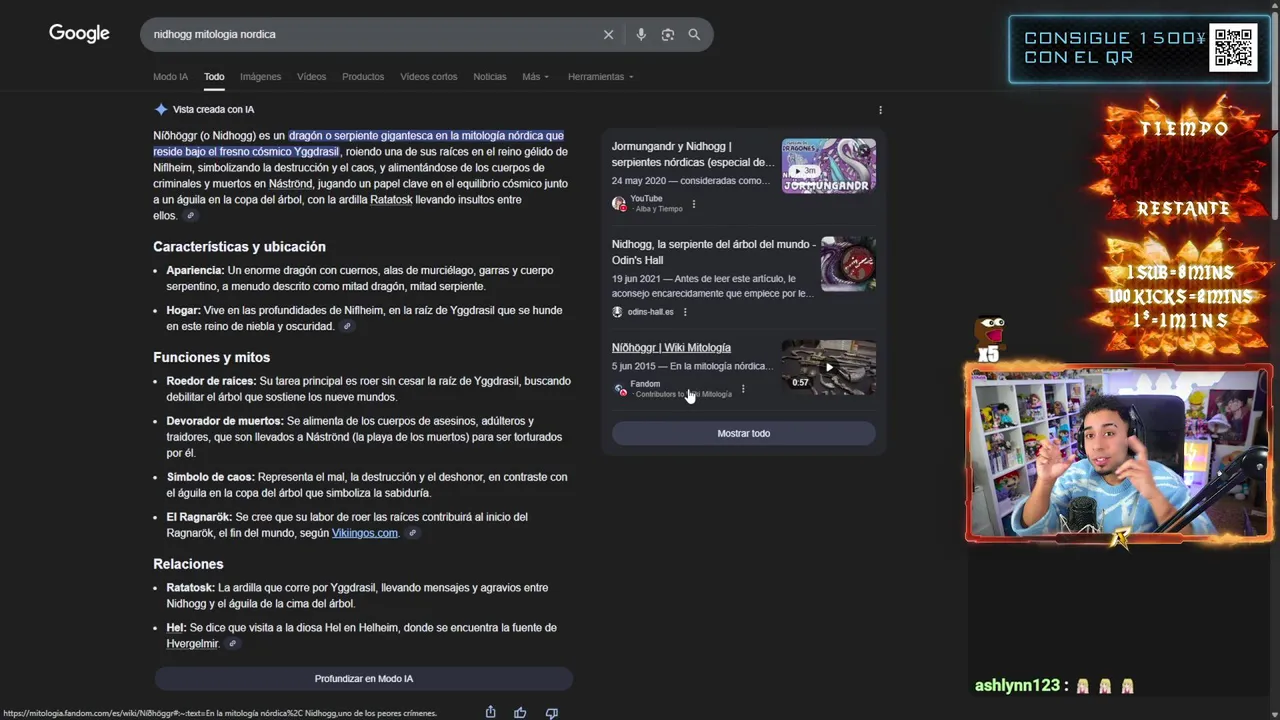Click in the search input field
This screenshot has width=1280, height=720.
click(370, 34)
